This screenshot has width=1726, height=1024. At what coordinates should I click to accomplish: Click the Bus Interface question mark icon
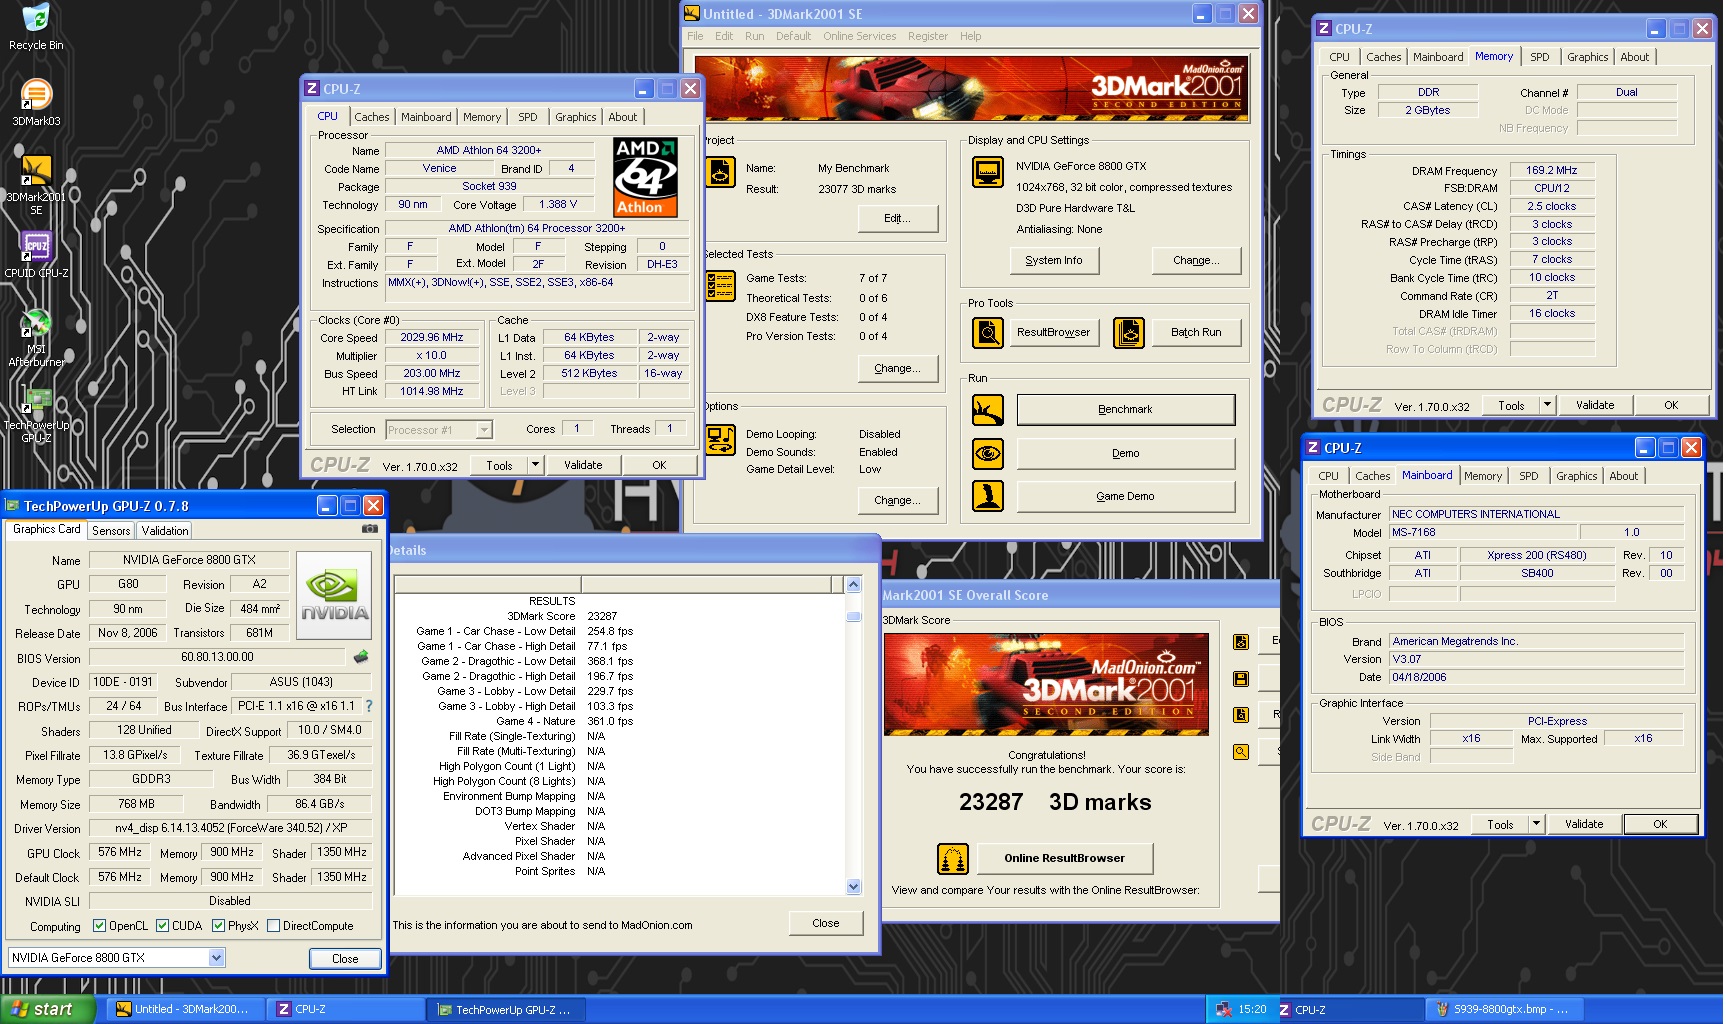pyautogui.click(x=369, y=706)
